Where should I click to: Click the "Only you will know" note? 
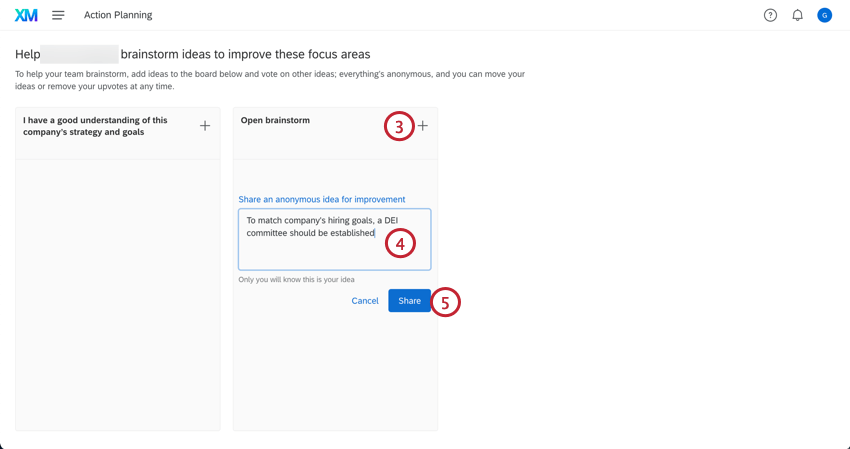(x=296, y=279)
